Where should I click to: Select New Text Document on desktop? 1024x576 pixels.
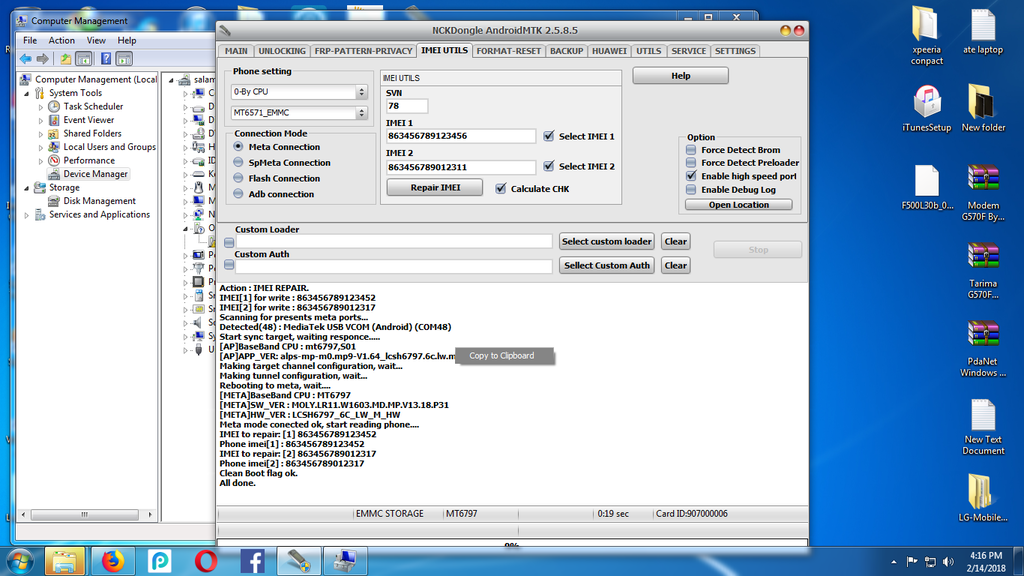tap(982, 427)
